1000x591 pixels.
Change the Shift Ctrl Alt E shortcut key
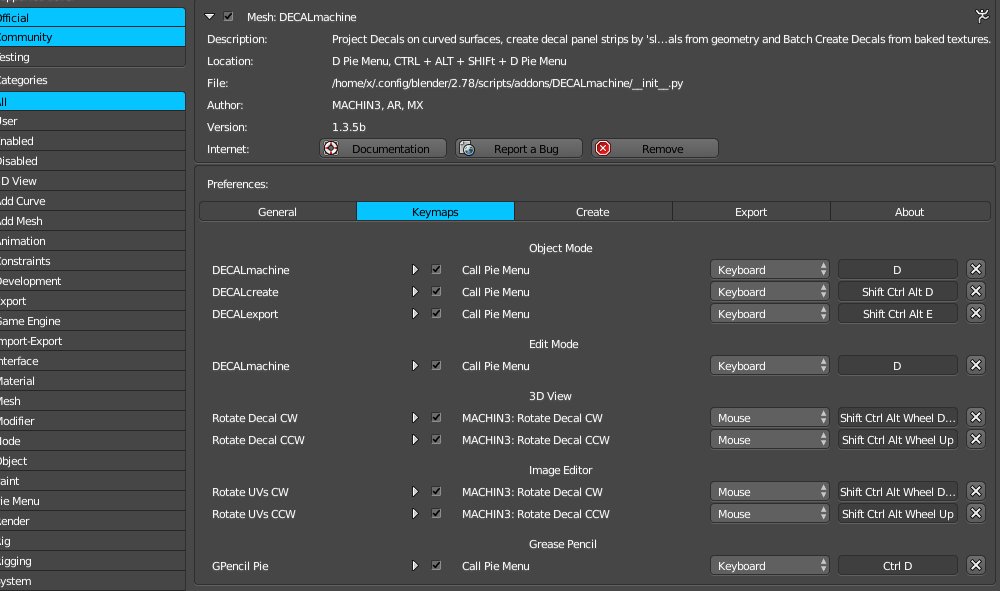[x=897, y=314]
